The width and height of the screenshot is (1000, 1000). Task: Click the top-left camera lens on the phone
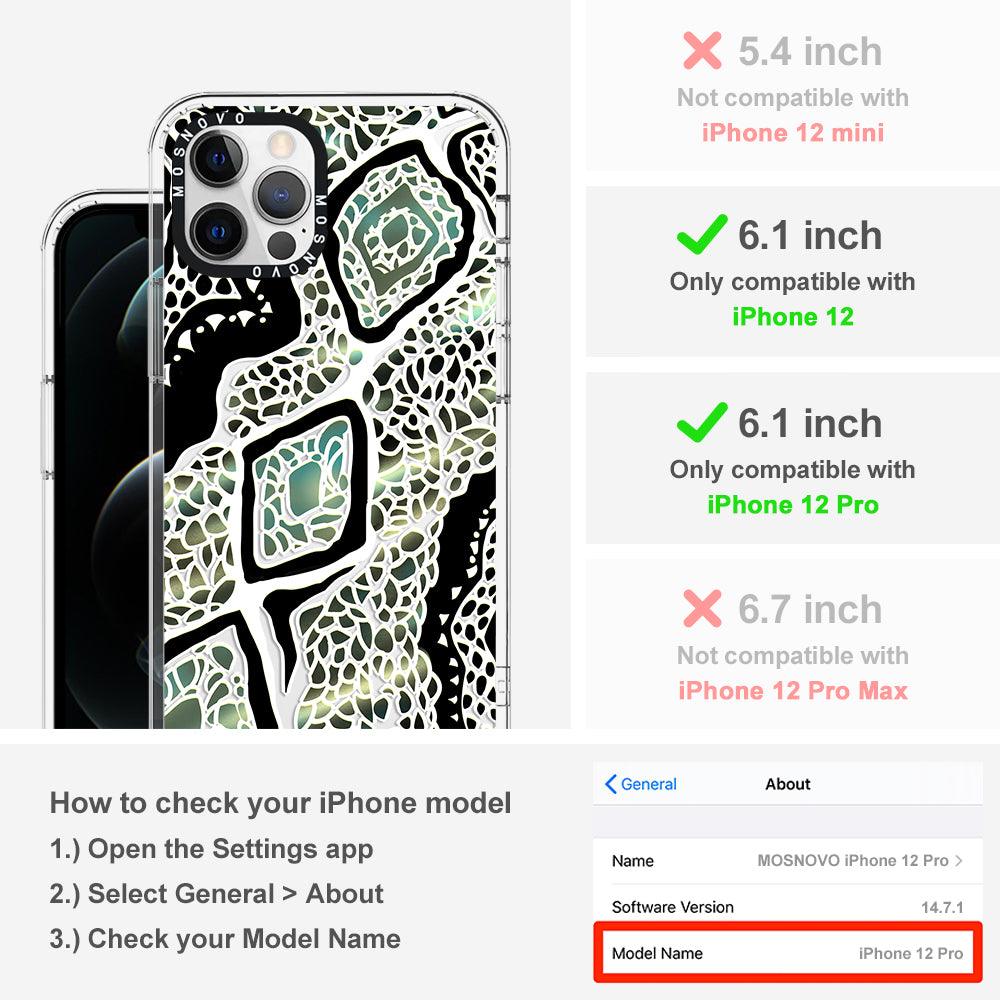click(x=218, y=159)
